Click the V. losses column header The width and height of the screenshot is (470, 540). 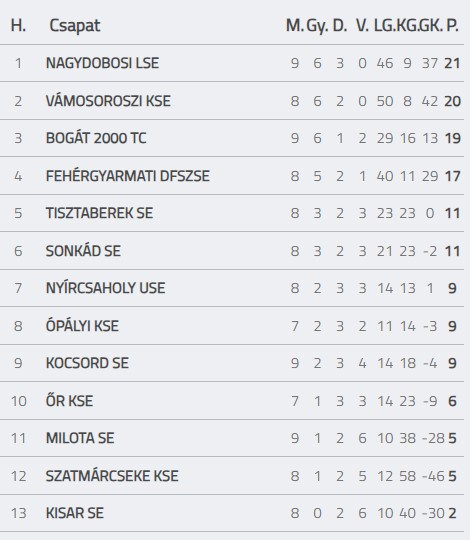click(x=362, y=25)
